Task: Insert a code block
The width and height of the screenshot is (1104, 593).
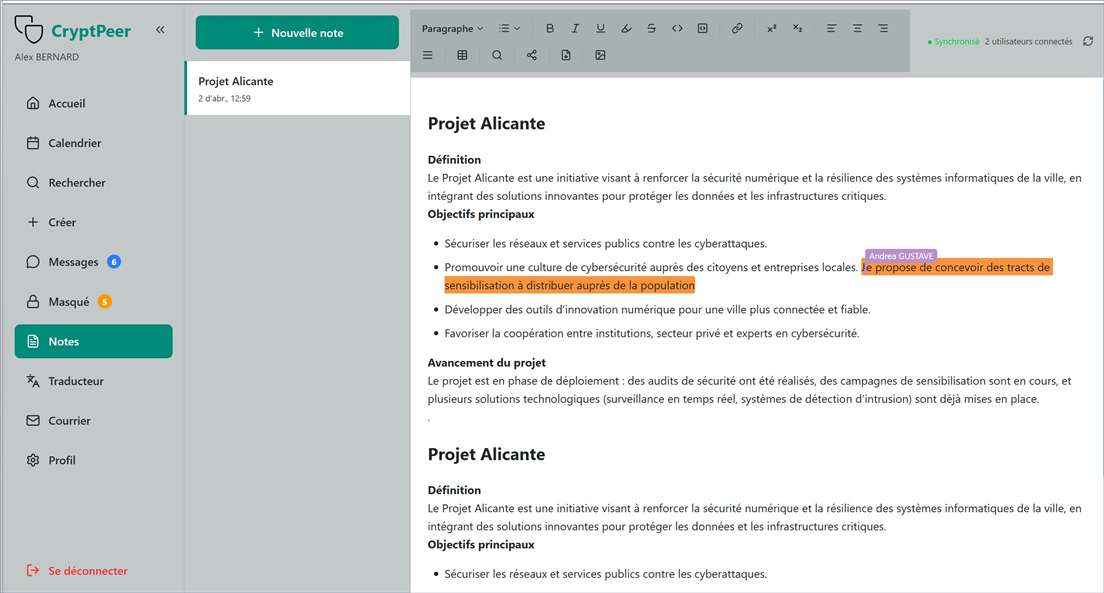Action: 702,28
